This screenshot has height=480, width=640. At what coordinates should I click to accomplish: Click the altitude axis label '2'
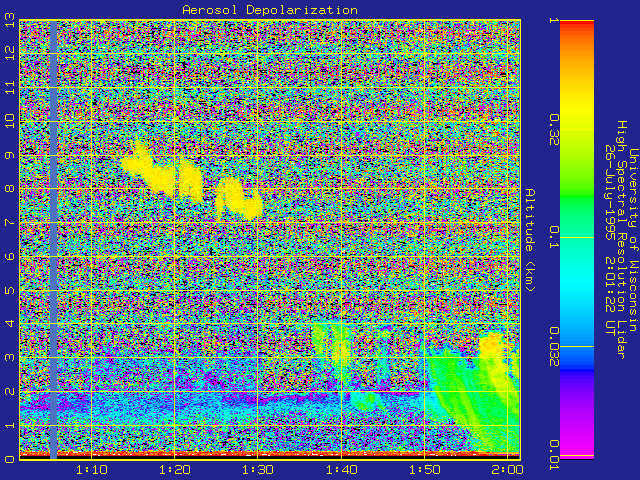[x=10, y=391]
